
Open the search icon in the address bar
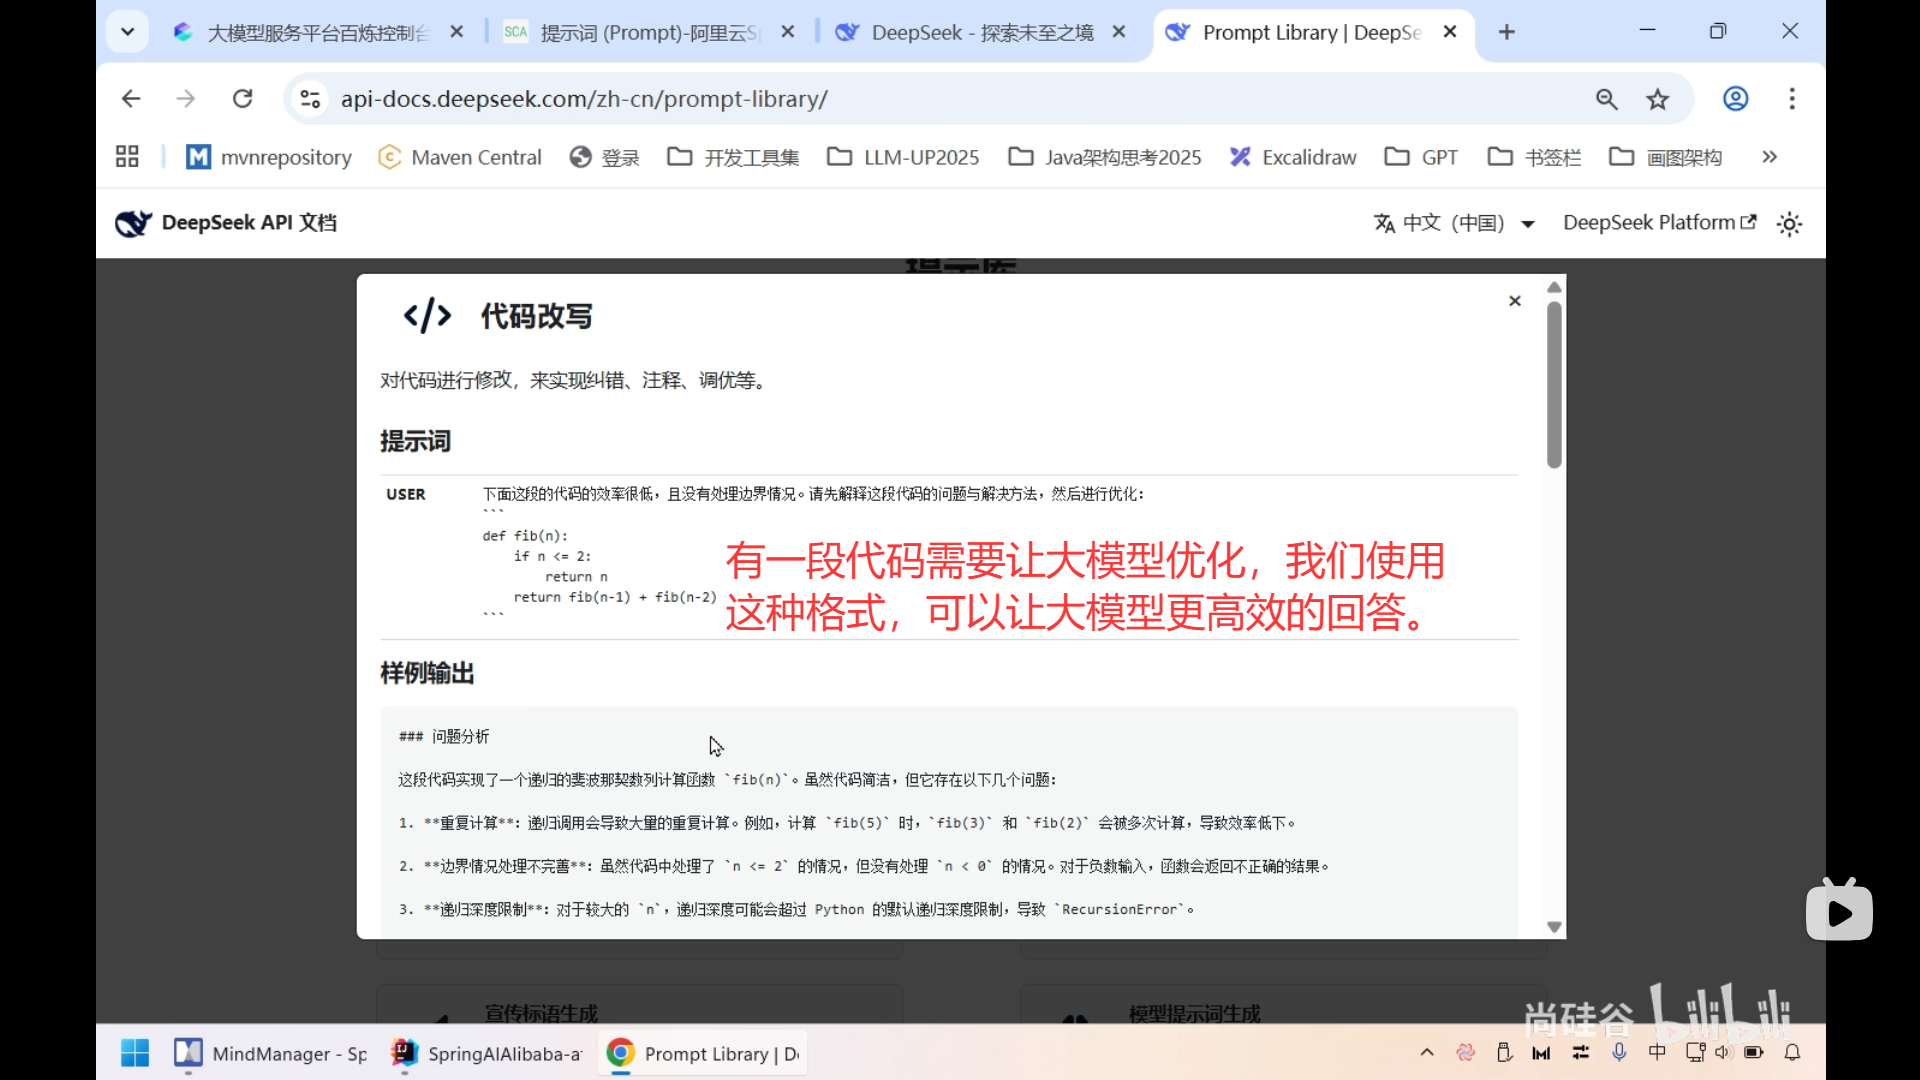coord(1606,99)
